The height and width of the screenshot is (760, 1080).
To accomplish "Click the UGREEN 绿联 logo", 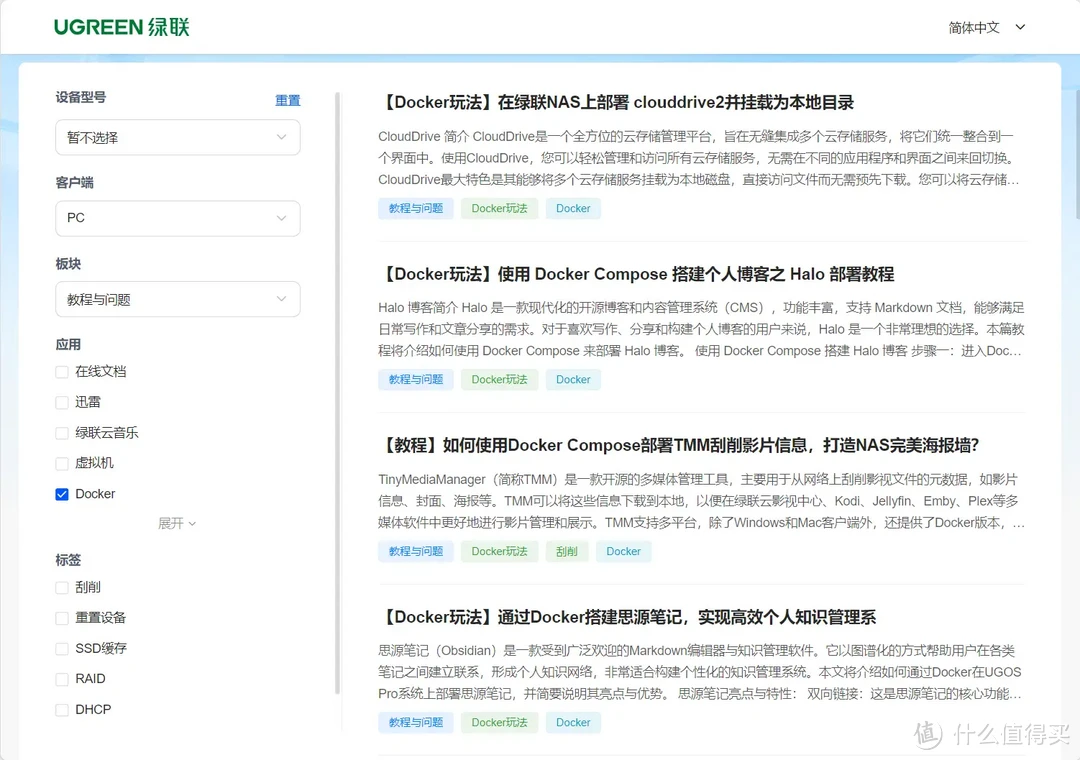I will (x=121, y=27).
